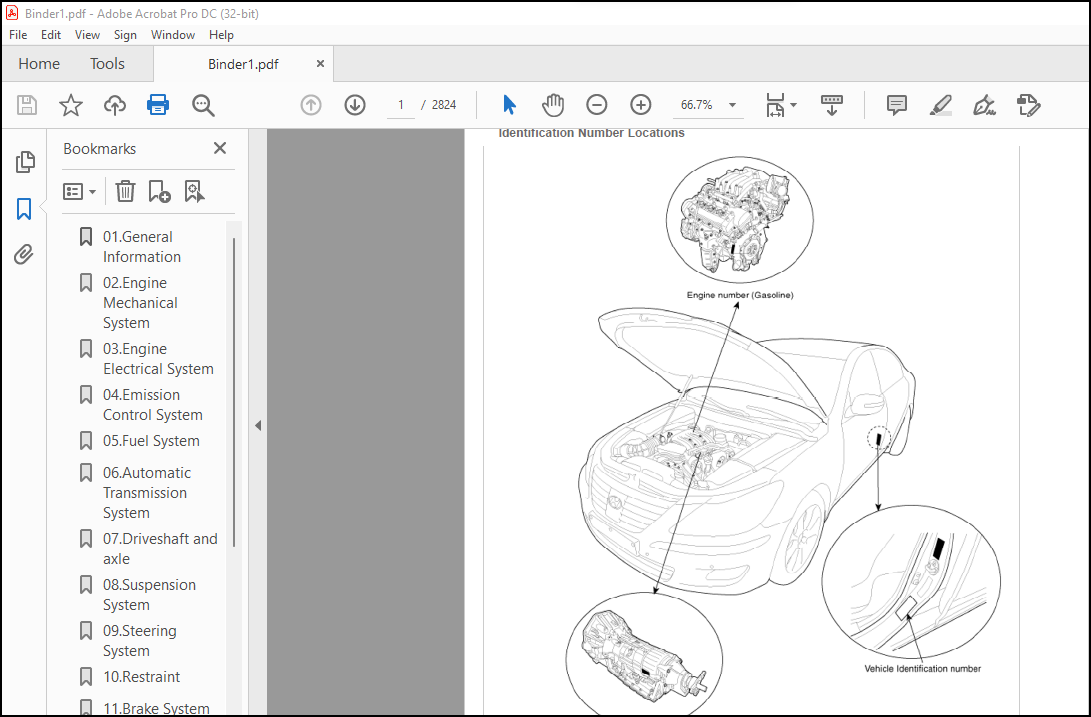The height and width of the screenshot is (717, 1091).
Task: Open bookmark 06.Automatic Transmission System
Action: click(x=147, y=492)
